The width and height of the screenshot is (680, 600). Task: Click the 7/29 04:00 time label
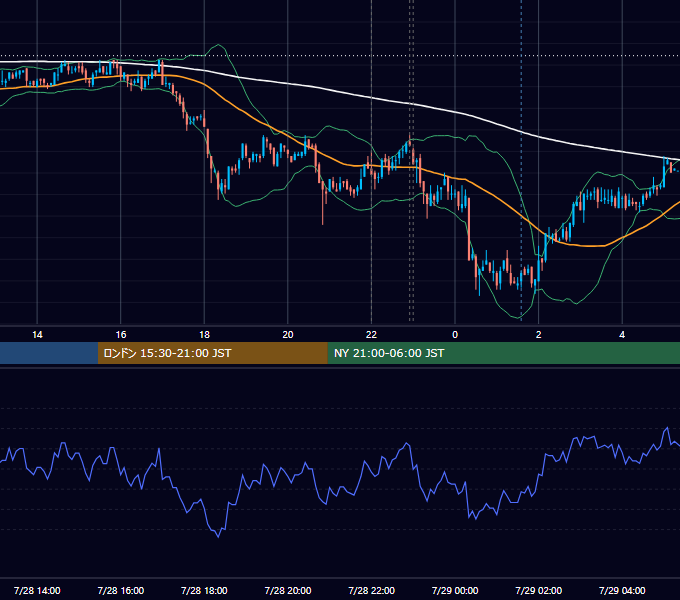622,590
